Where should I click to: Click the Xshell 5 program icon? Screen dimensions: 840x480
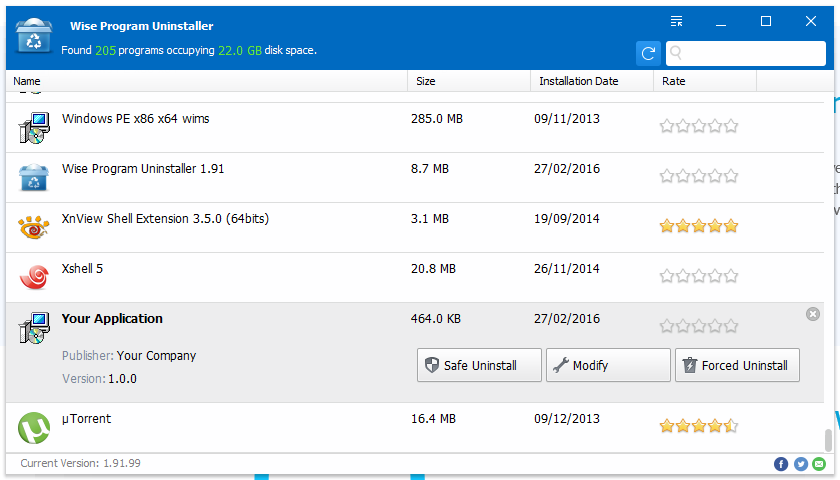tap(34, 277)
